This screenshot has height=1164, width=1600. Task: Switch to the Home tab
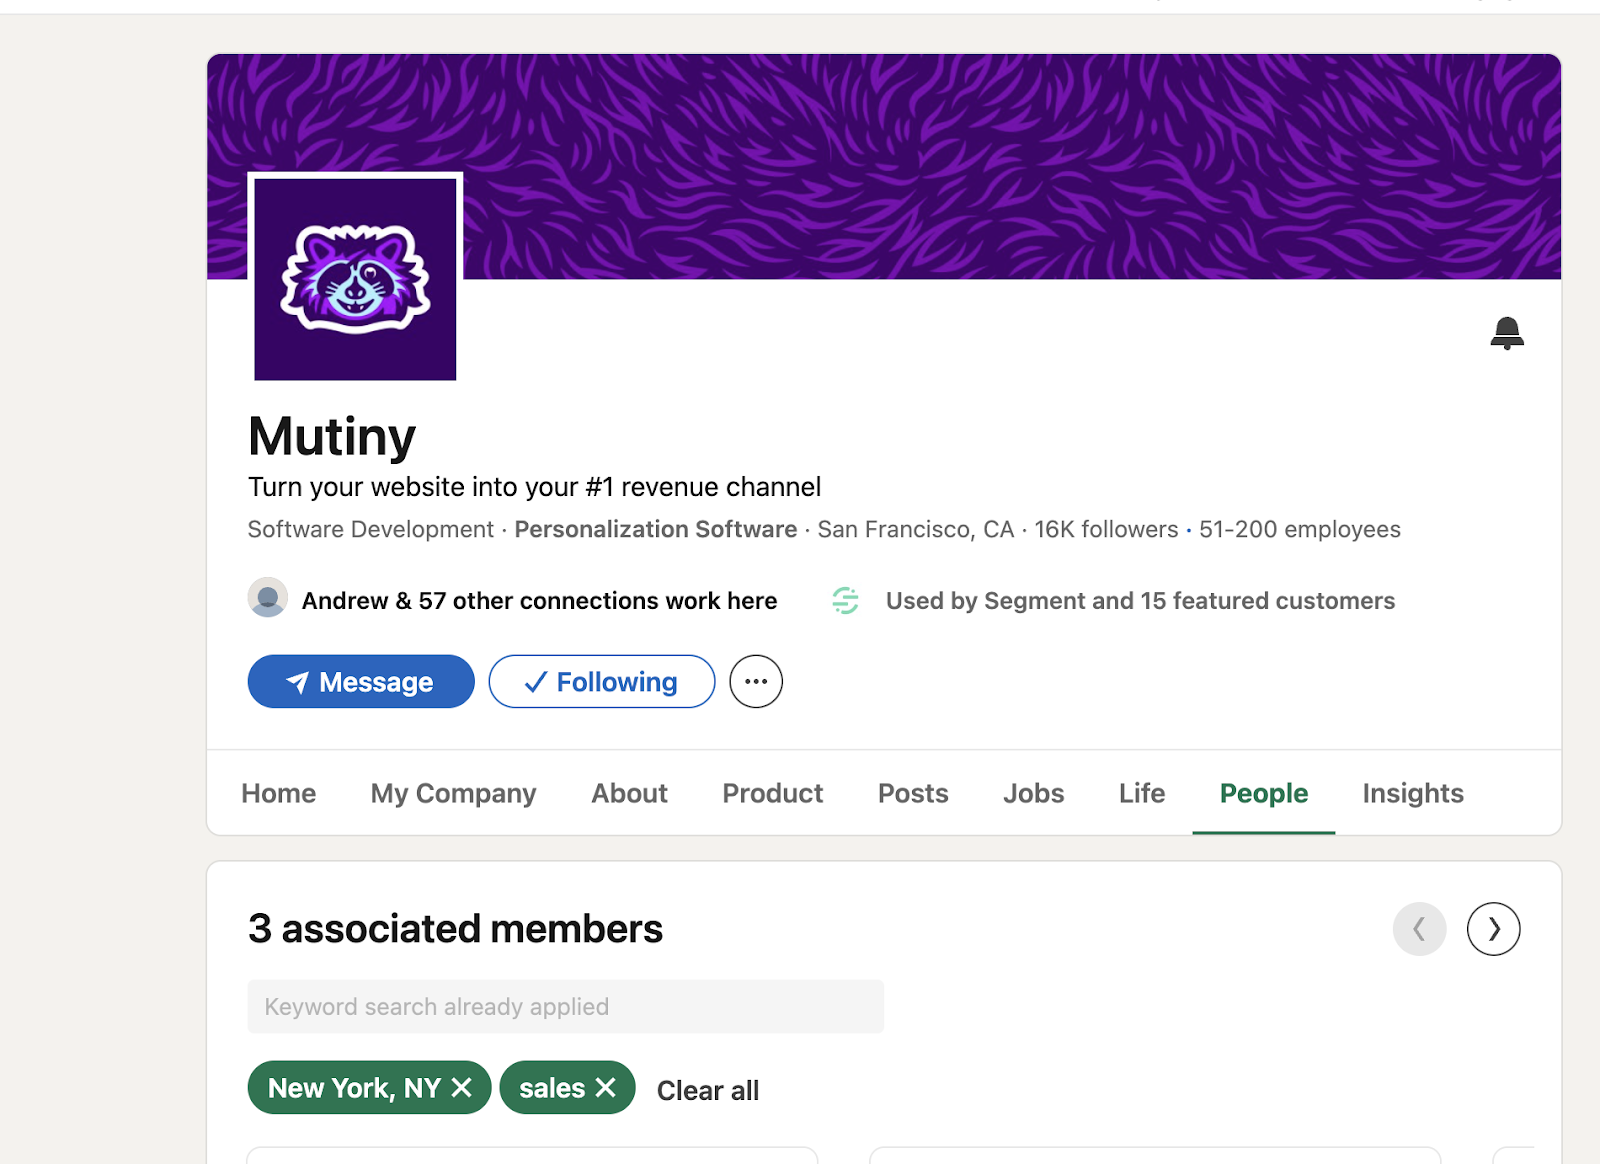[x=279, y=793]
